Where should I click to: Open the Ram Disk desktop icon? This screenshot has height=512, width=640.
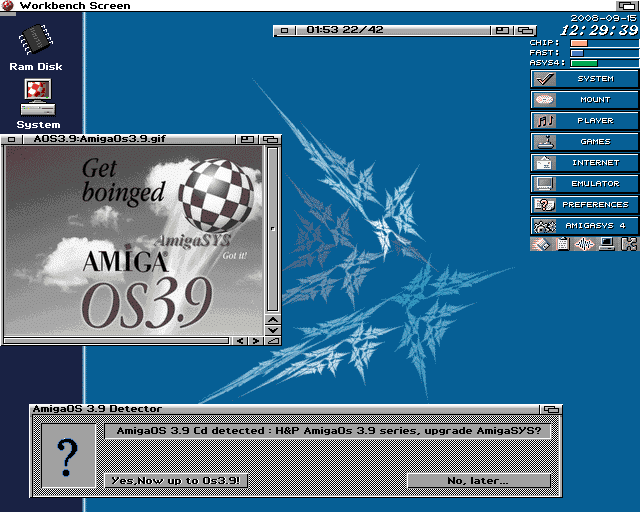click(36, 40)
